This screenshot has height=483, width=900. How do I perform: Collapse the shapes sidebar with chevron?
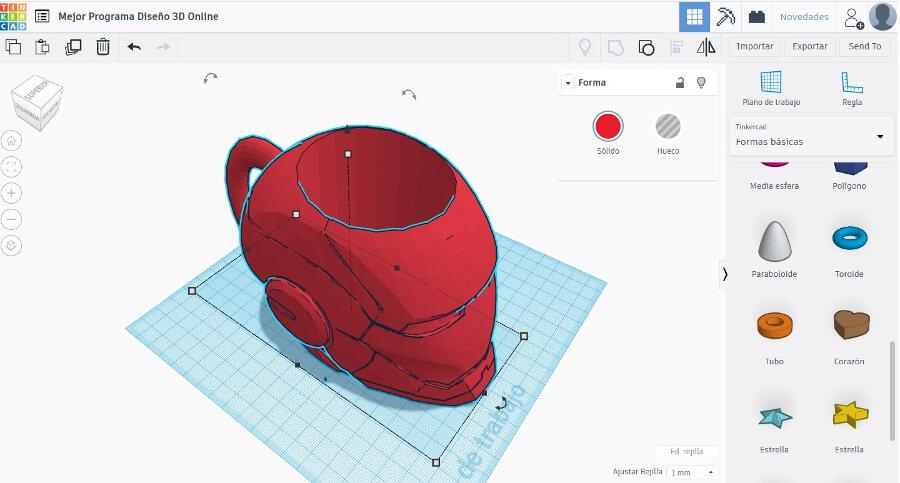click(725, 273)
